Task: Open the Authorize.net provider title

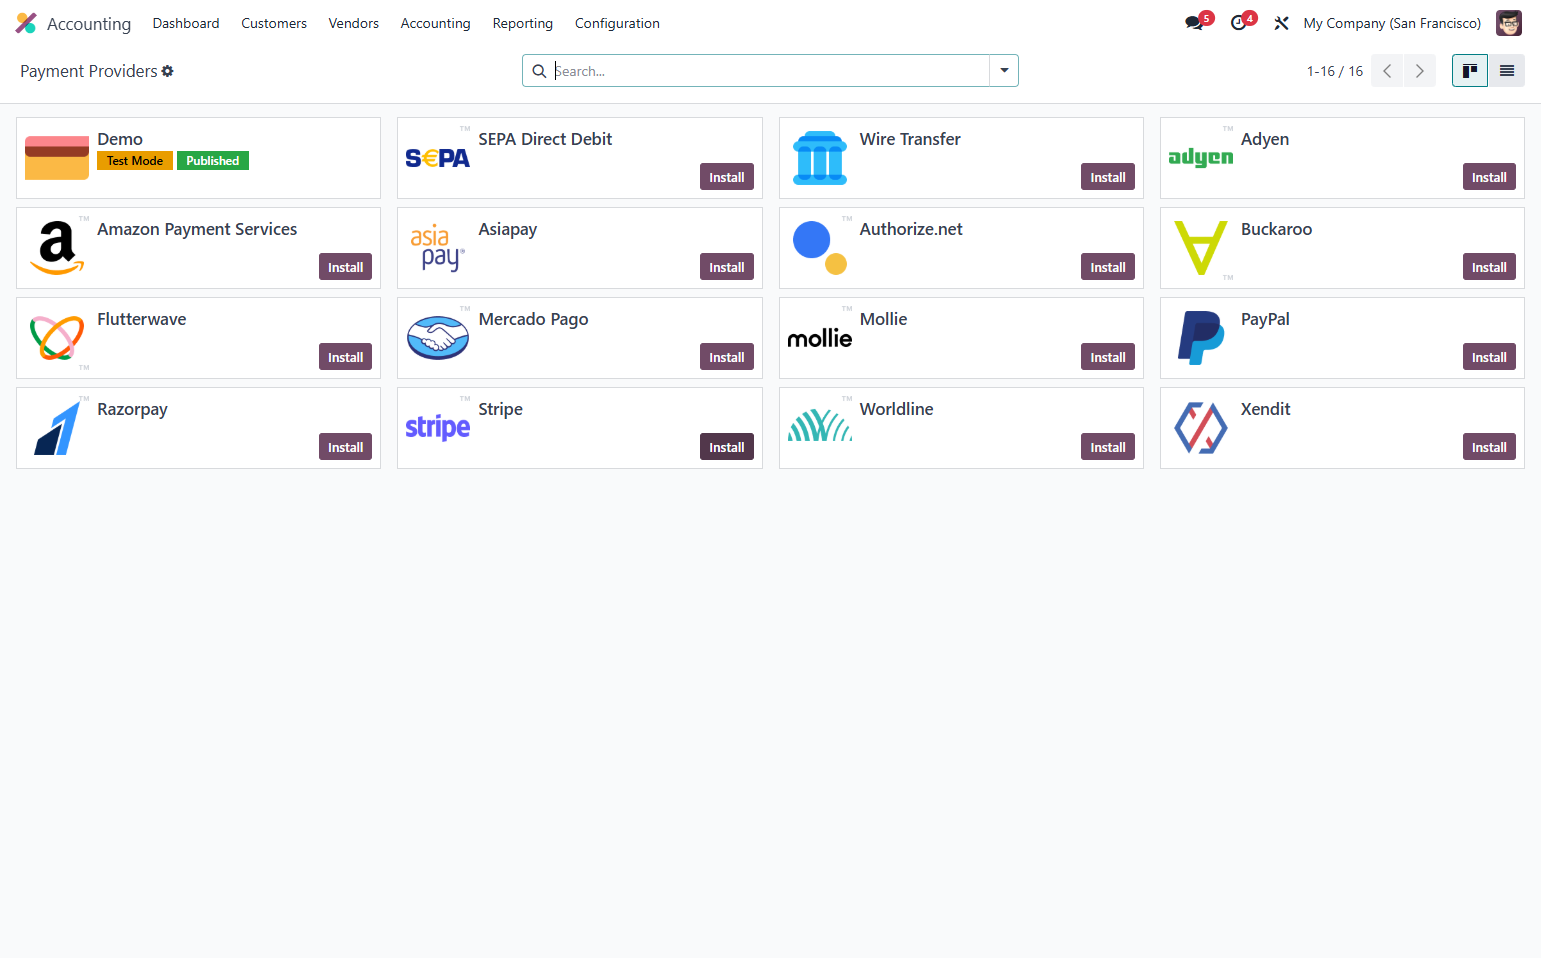Action: [911, 229]
